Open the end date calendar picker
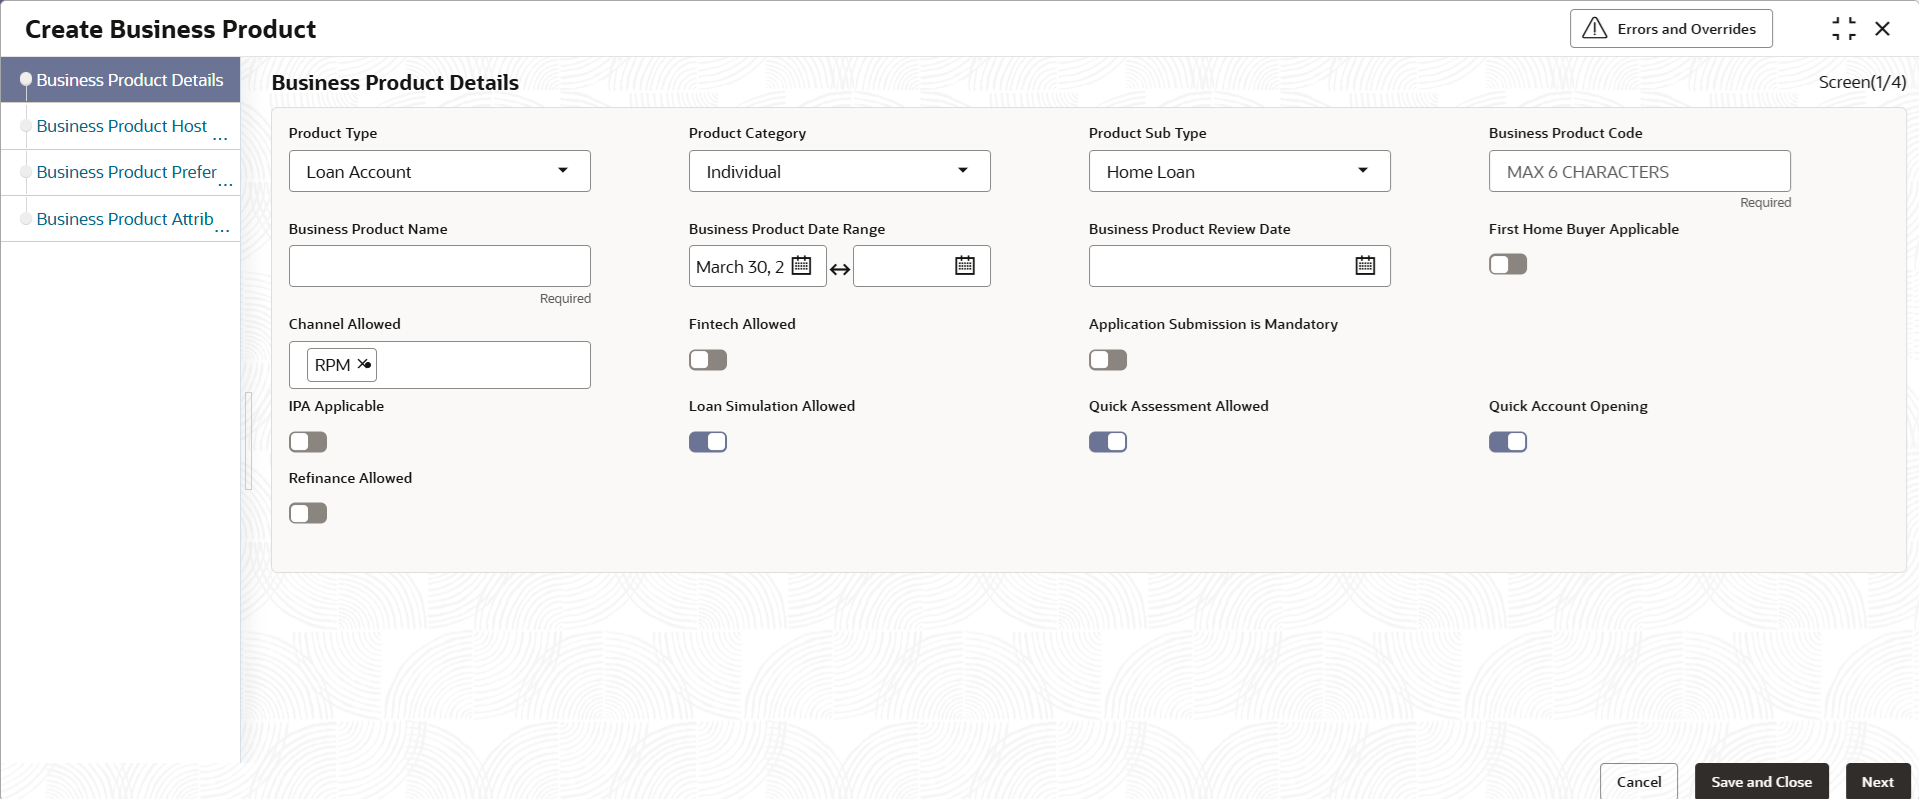This screenshot has width=1919, height=799. [x=965, y=266]
